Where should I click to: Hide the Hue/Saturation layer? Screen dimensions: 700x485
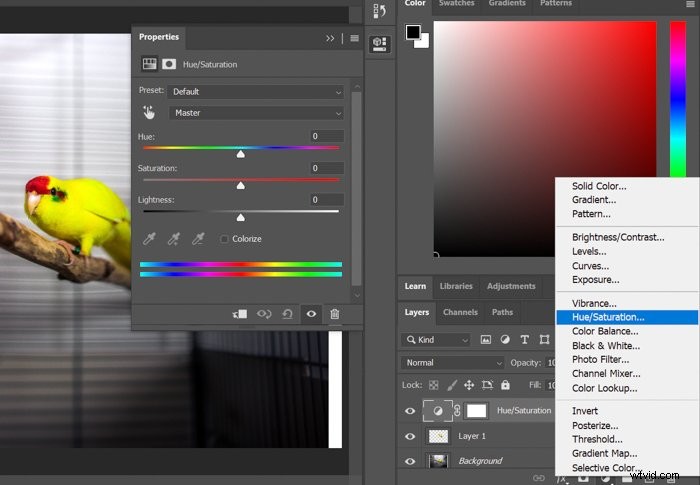point(410,411)
